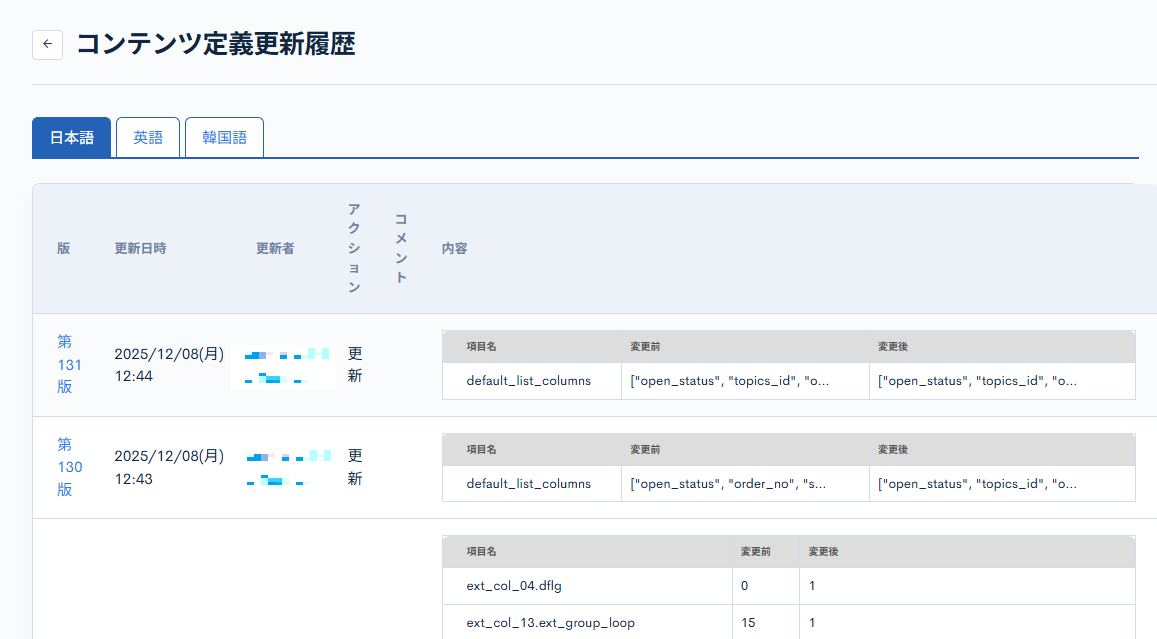The height and width of the screenshot is (639, 1157).
Task: Click the 更新者 column header
Action: [275, 249]
